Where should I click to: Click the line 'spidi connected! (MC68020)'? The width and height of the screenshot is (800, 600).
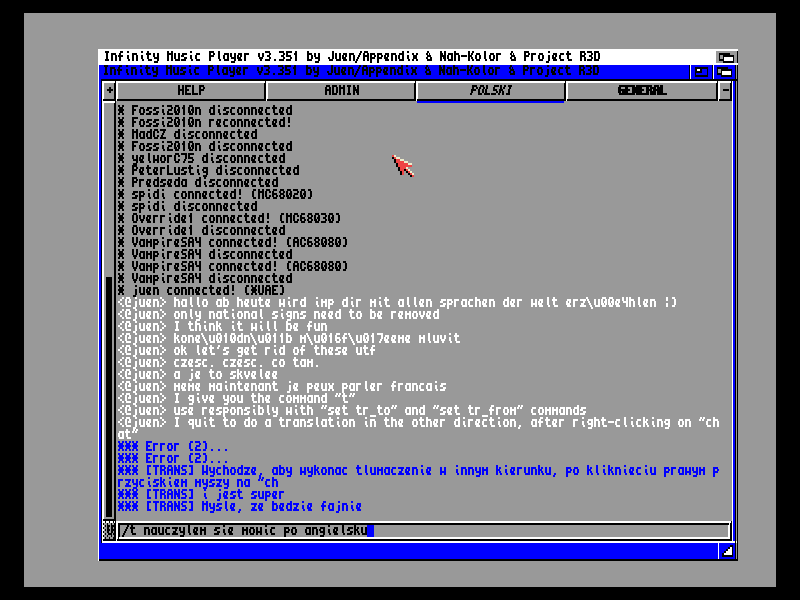(215, 194)
